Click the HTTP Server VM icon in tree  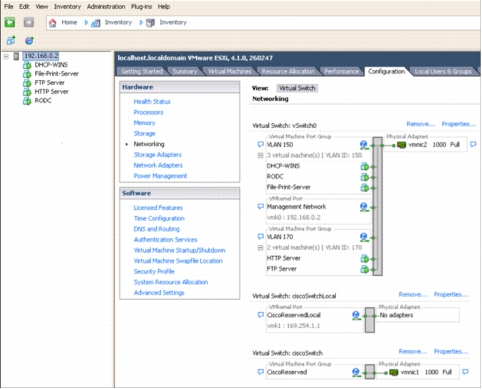click(x=27, y=92)
